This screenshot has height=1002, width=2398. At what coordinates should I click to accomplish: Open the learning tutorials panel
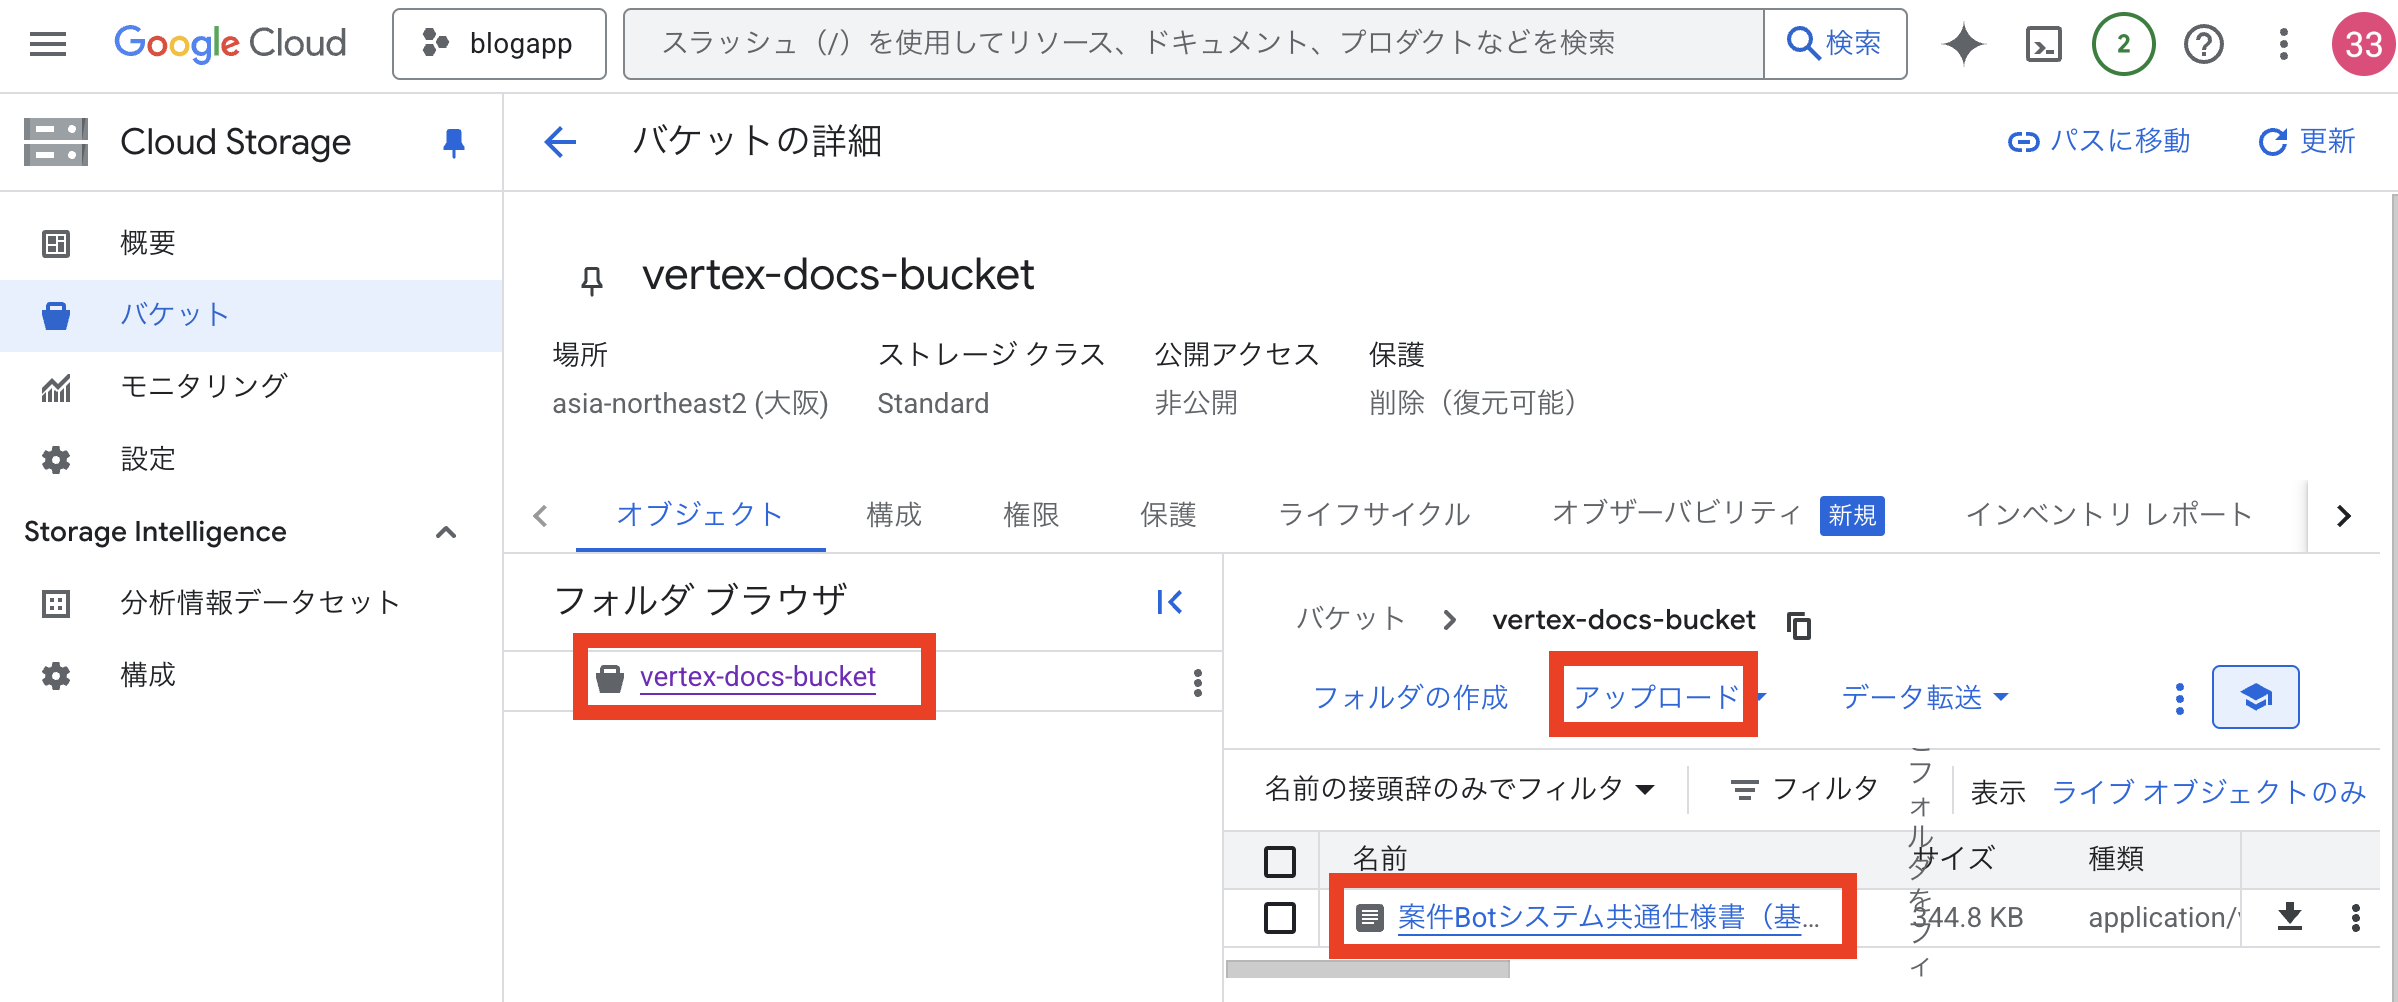2255,697
